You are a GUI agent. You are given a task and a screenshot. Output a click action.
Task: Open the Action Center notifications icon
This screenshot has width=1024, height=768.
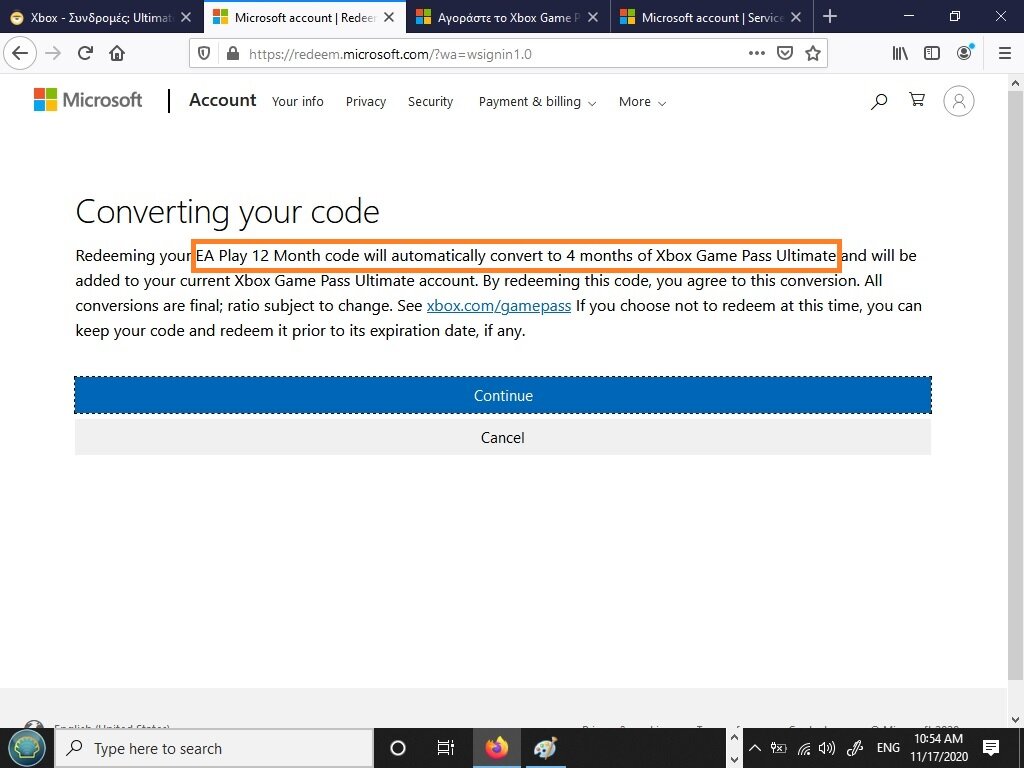991,748
